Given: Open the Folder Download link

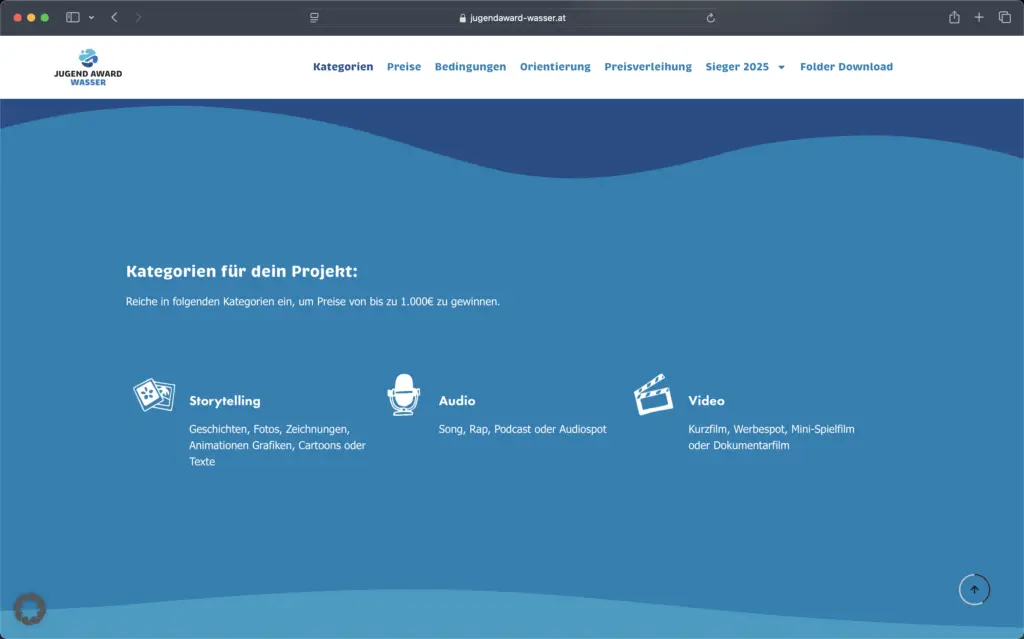Looking at the screenshot, I should click(x=846, y=66).
